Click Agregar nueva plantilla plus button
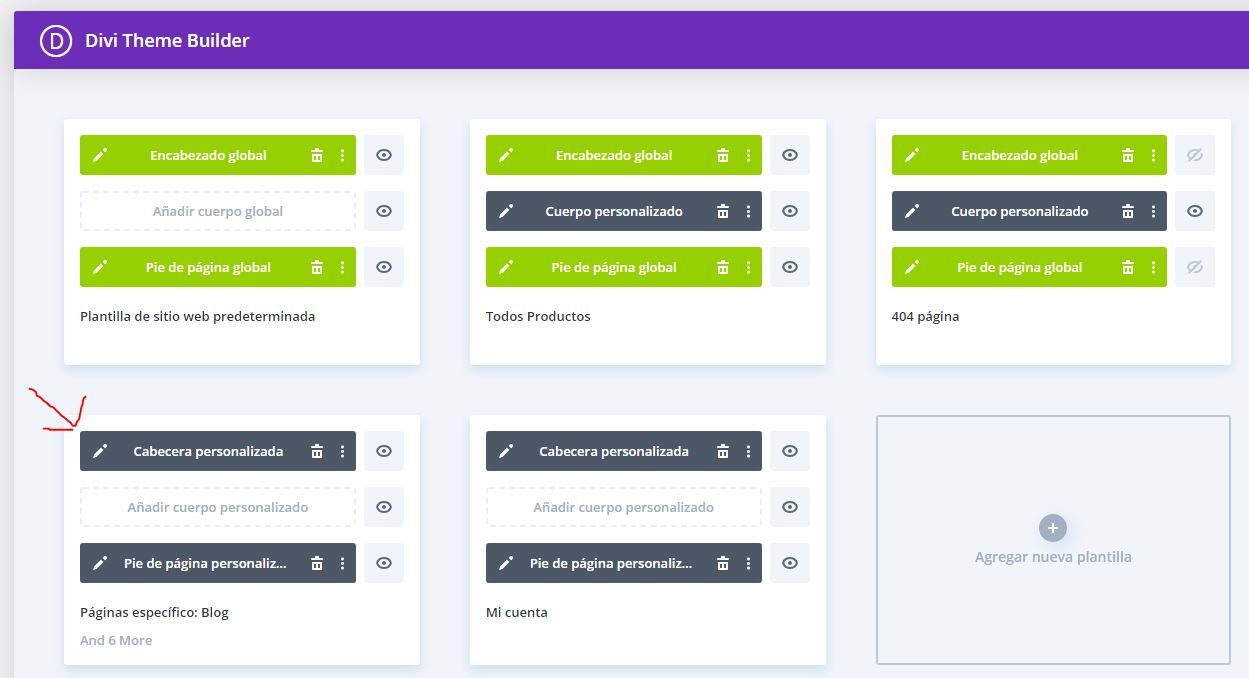The height and width of the screenshot is (678, 1249). click(x=1053, y=528)
